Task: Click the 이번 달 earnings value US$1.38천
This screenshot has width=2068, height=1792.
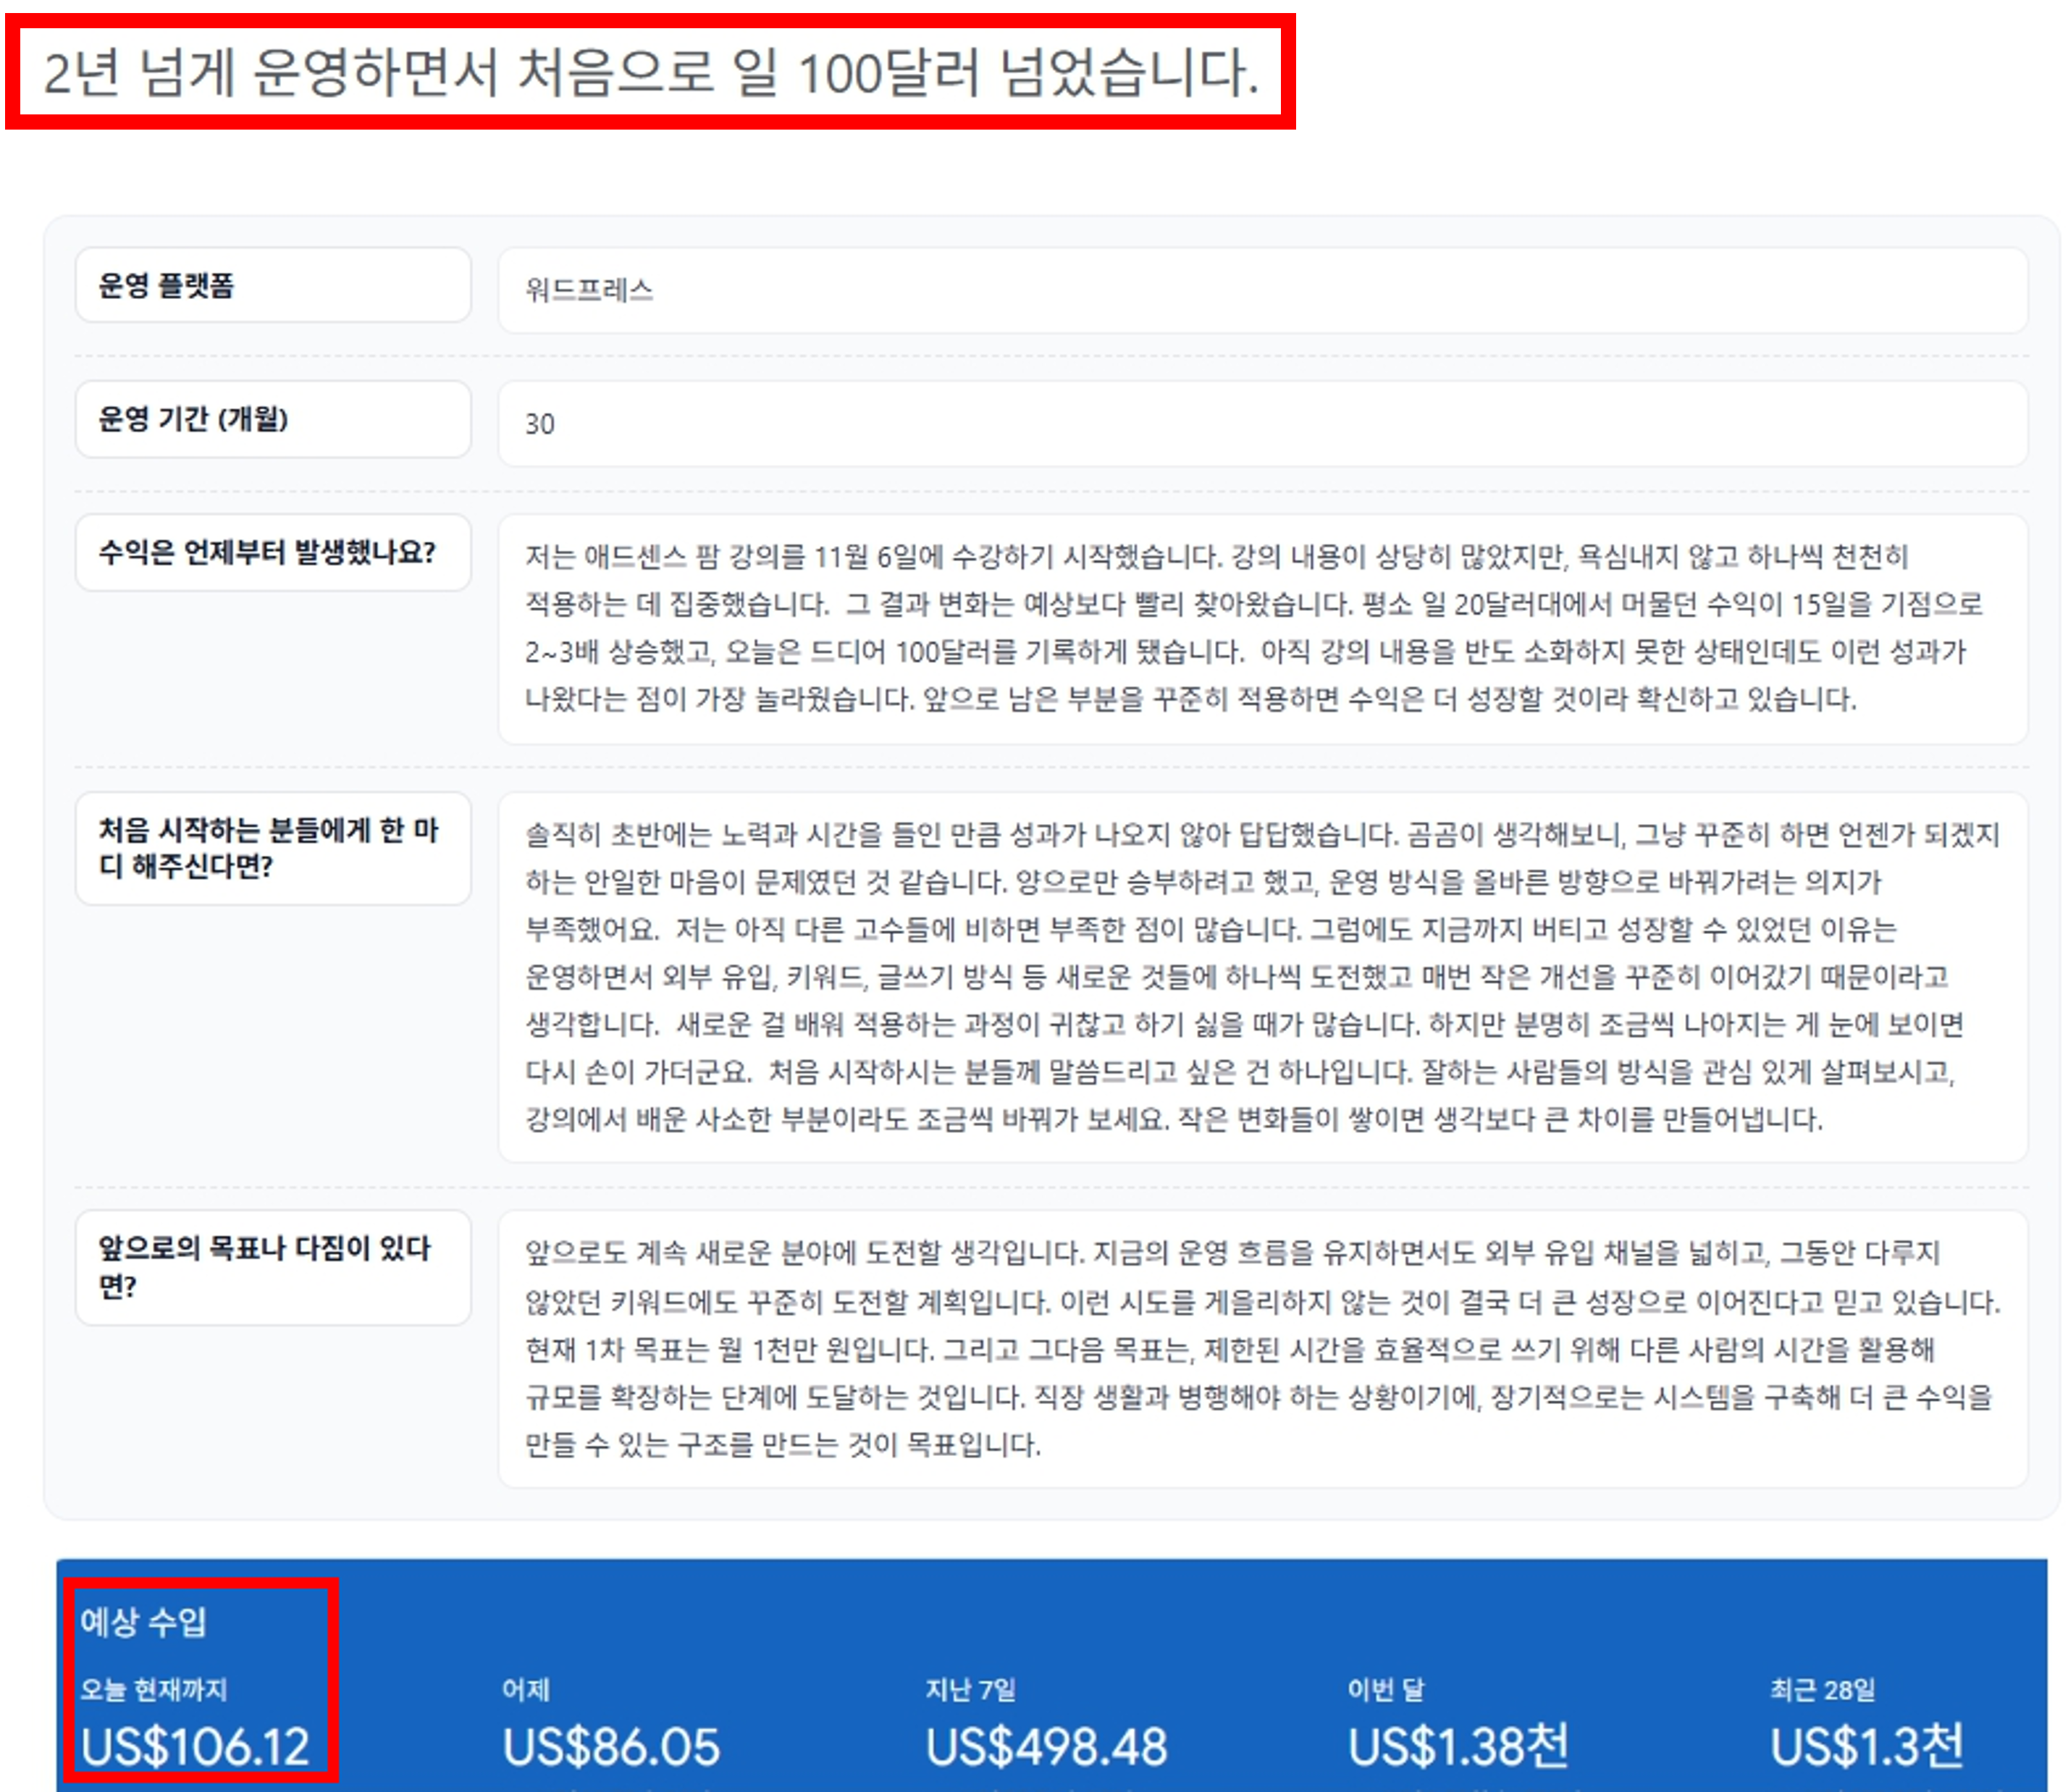Action: pyautogui.click(x=1458, y=1747)
